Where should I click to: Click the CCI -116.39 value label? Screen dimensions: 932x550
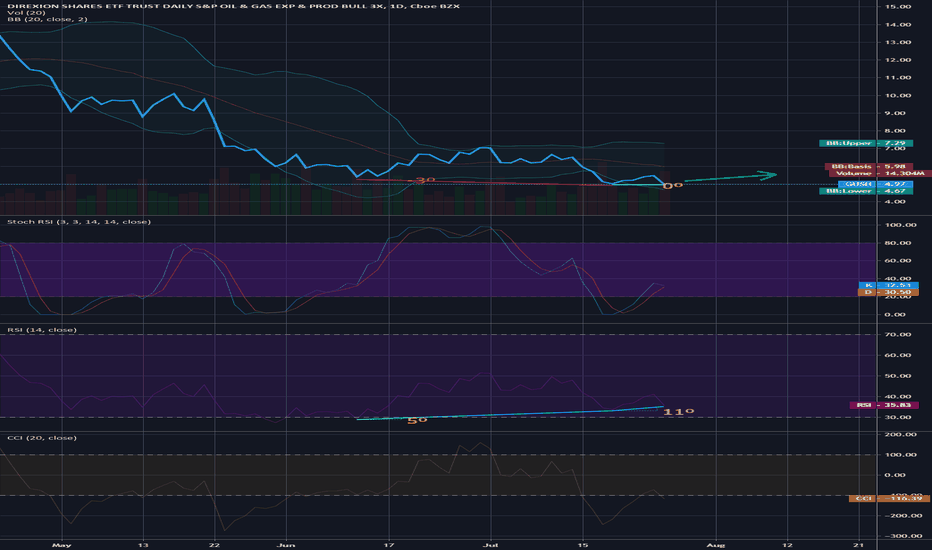click(x=889, y=498)
